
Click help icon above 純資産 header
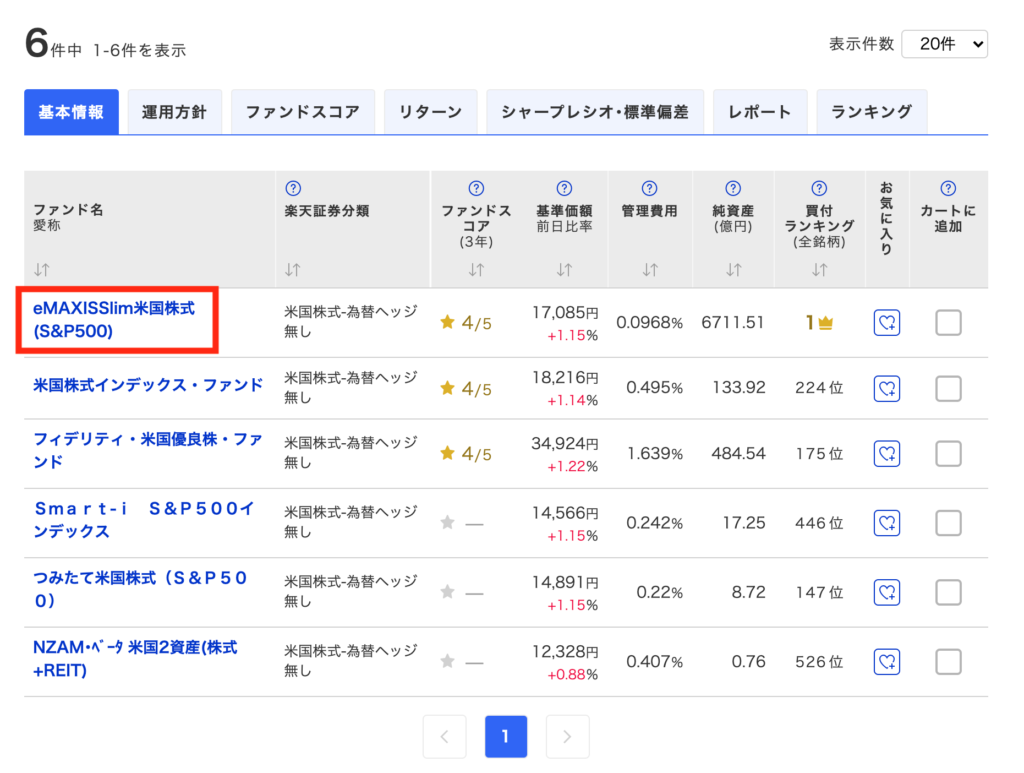coord(733,189)
